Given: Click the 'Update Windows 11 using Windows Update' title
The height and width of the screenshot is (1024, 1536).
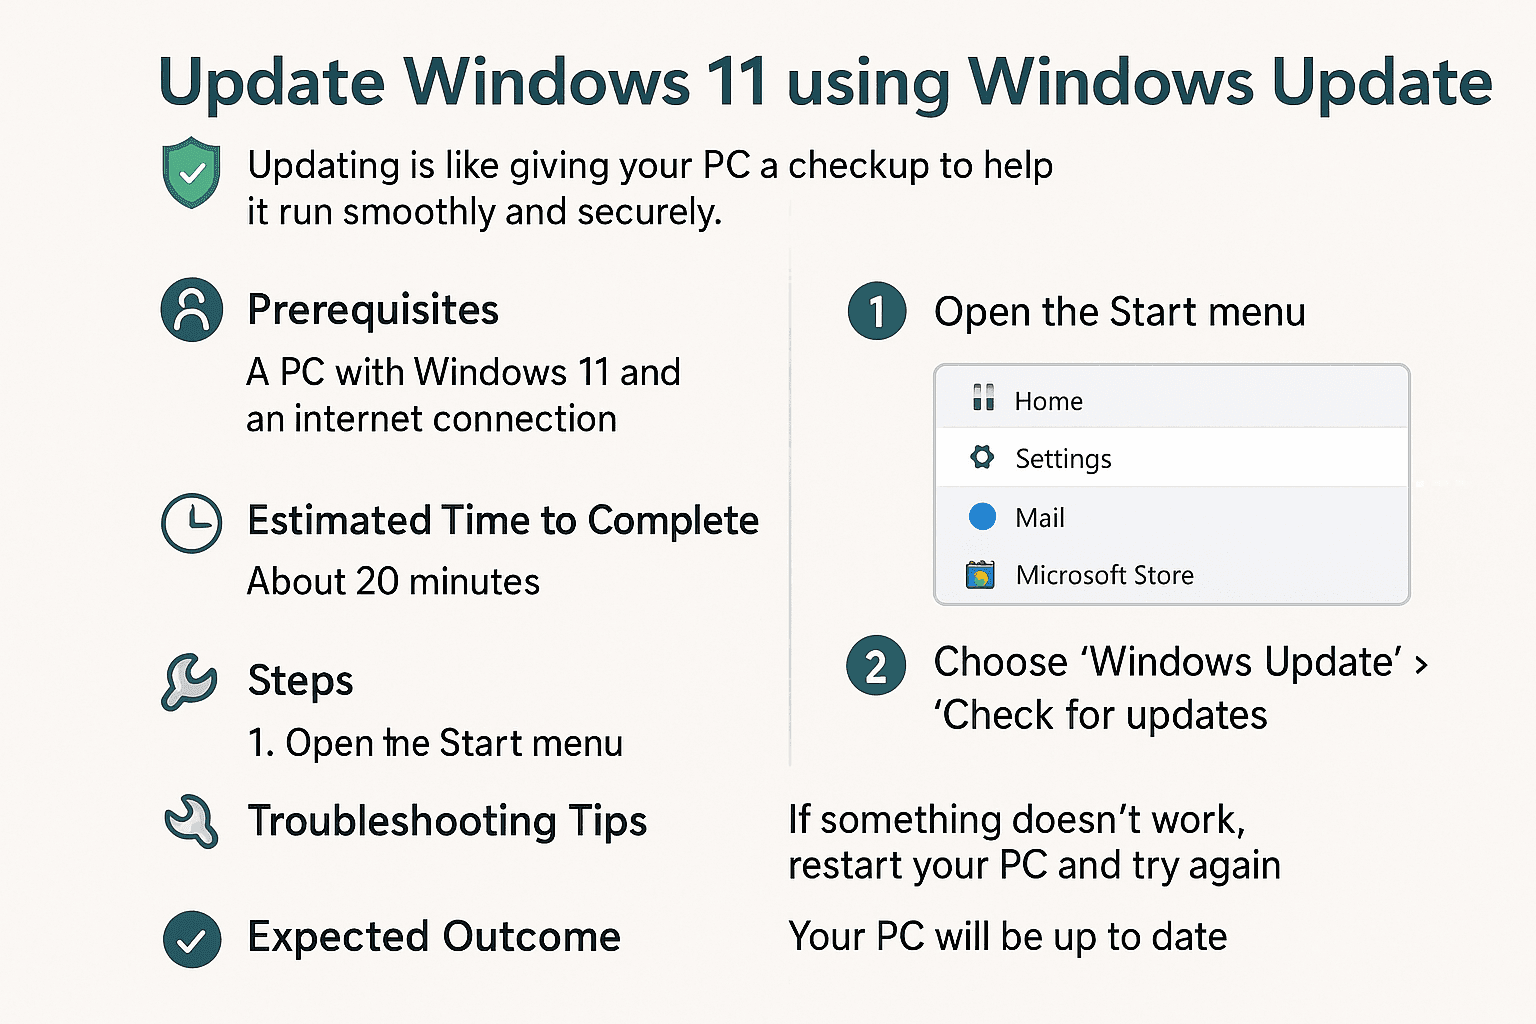Looking at the screenshot, I should coord(825,82).
